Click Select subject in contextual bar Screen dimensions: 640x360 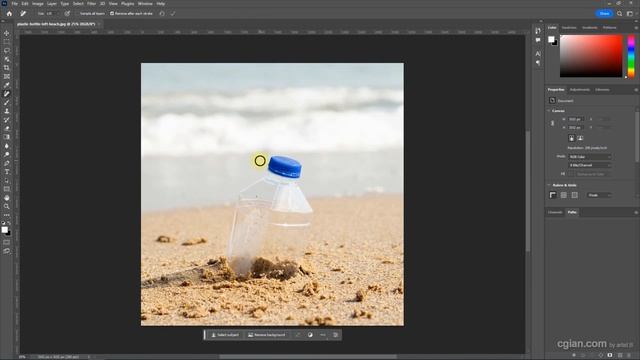(225, 335)
